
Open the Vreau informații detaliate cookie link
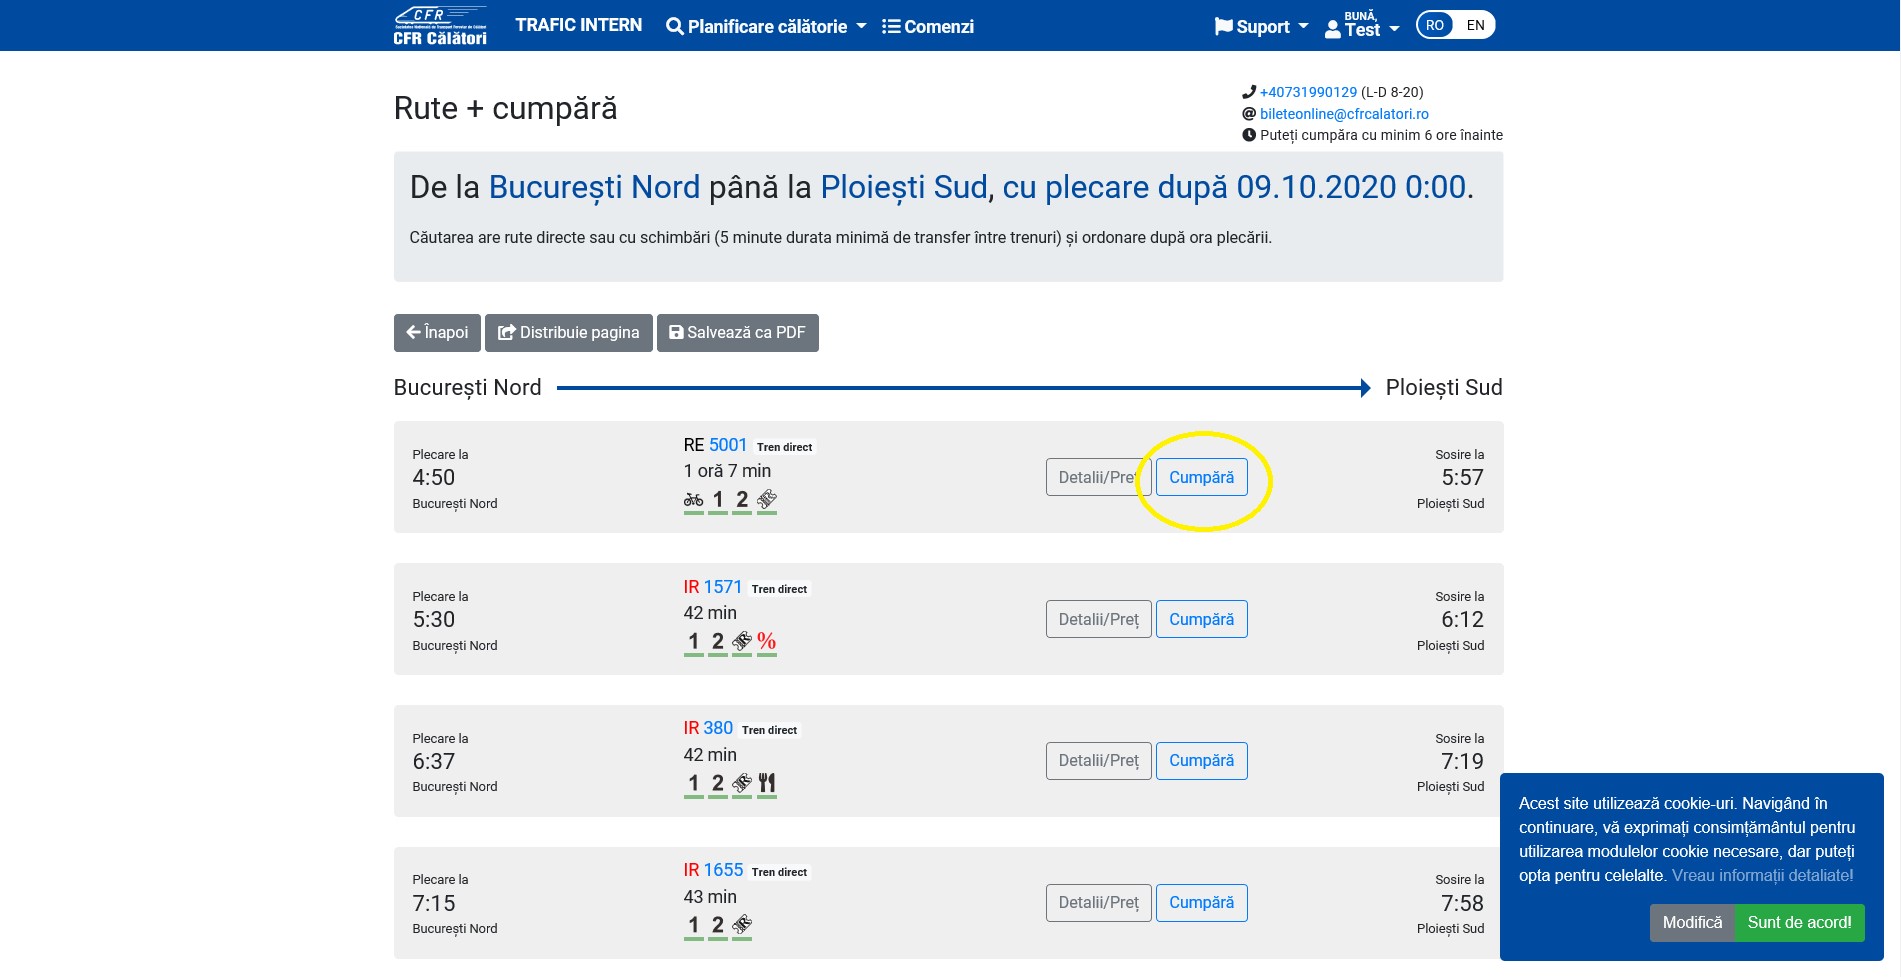pyautogui.click(x=1762, y=876)
